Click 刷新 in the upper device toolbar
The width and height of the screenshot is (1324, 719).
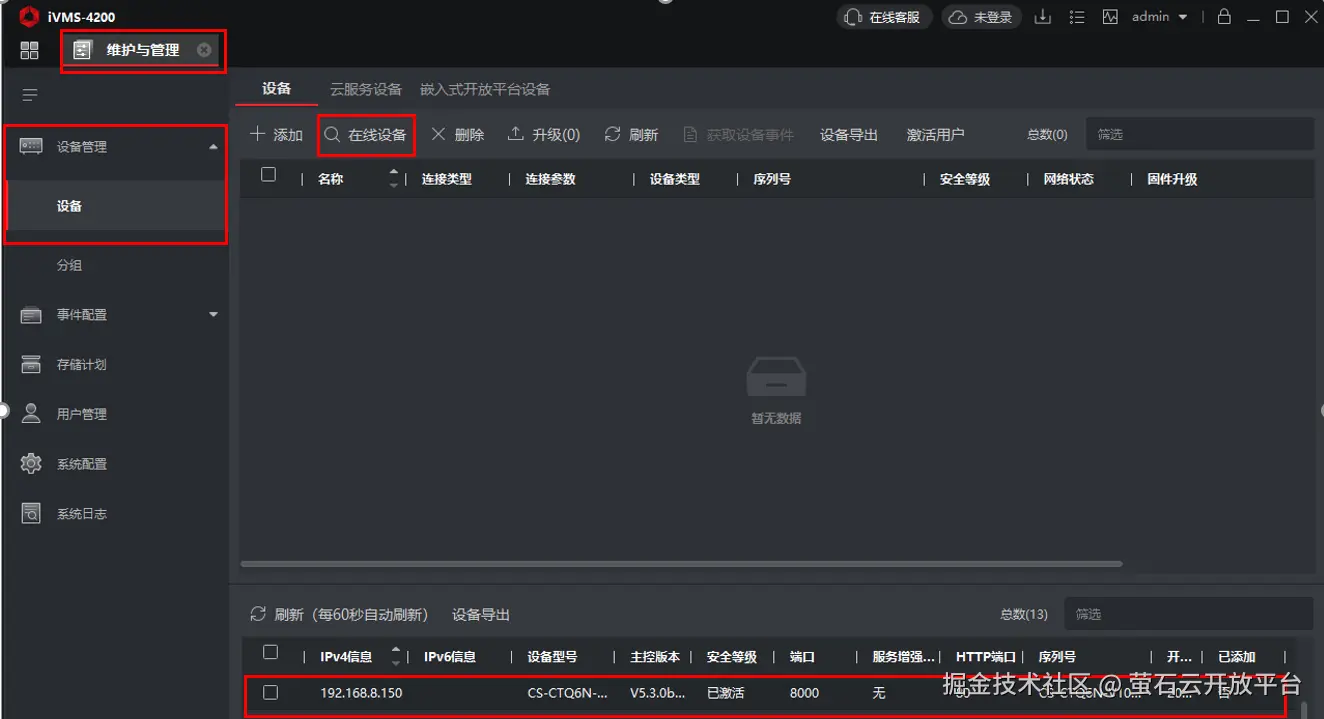click(631, 135)
